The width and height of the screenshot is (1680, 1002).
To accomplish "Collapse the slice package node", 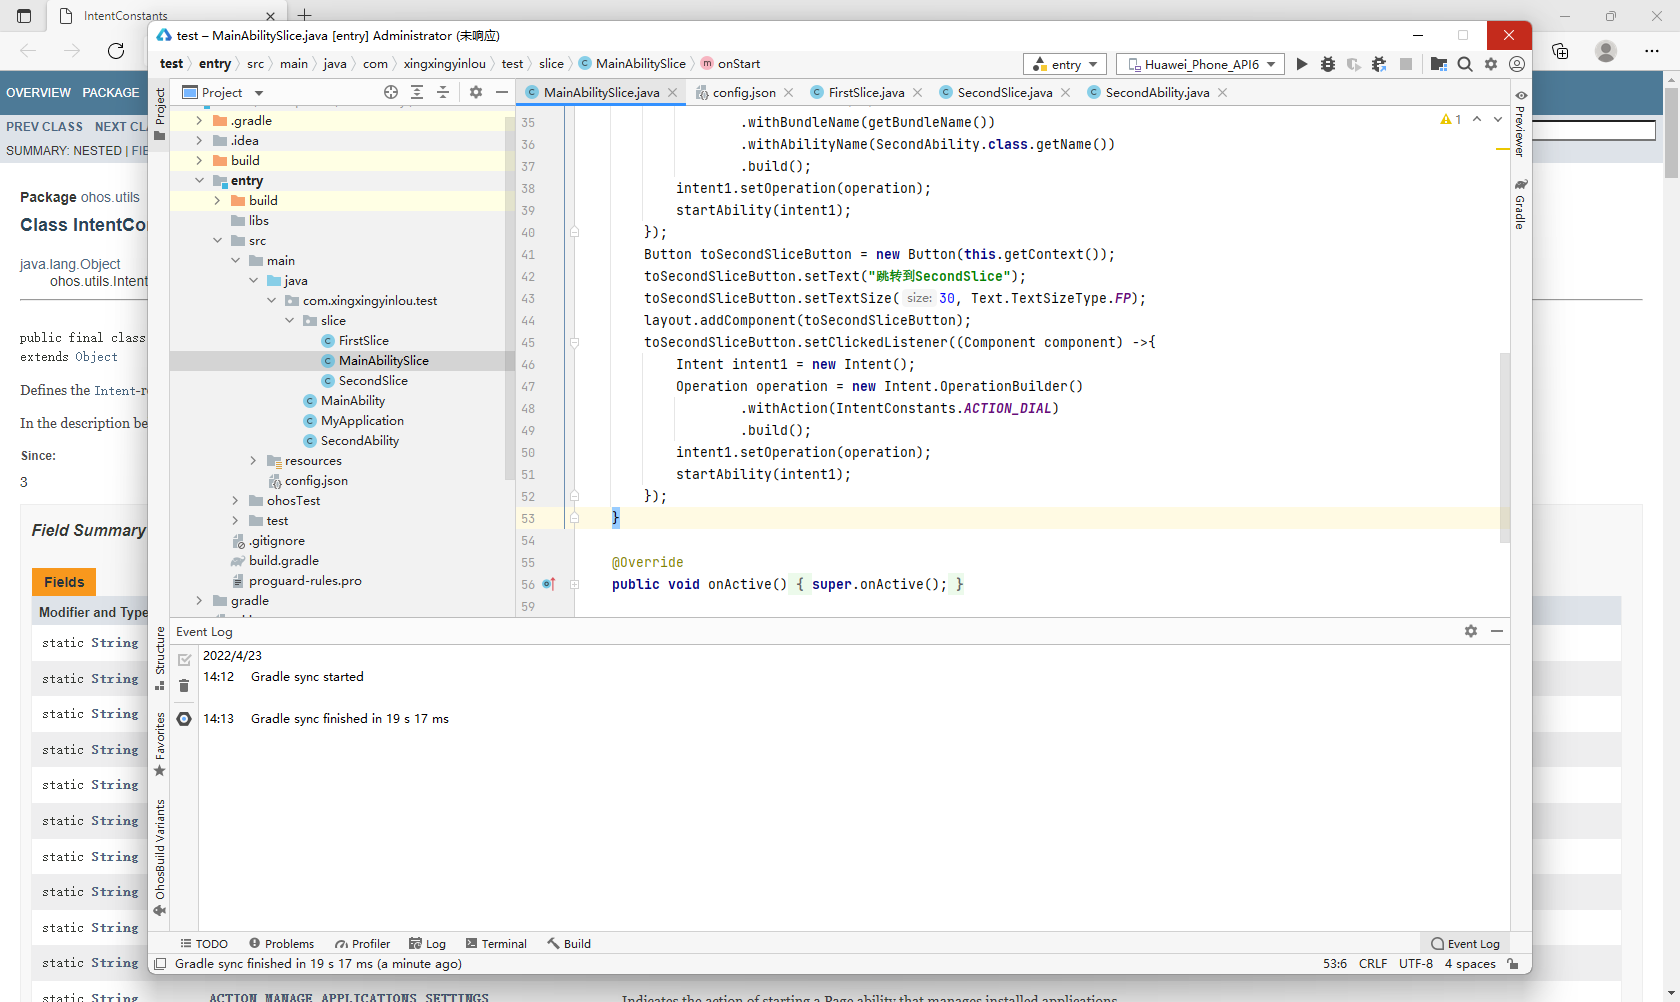I will (289, 320).
